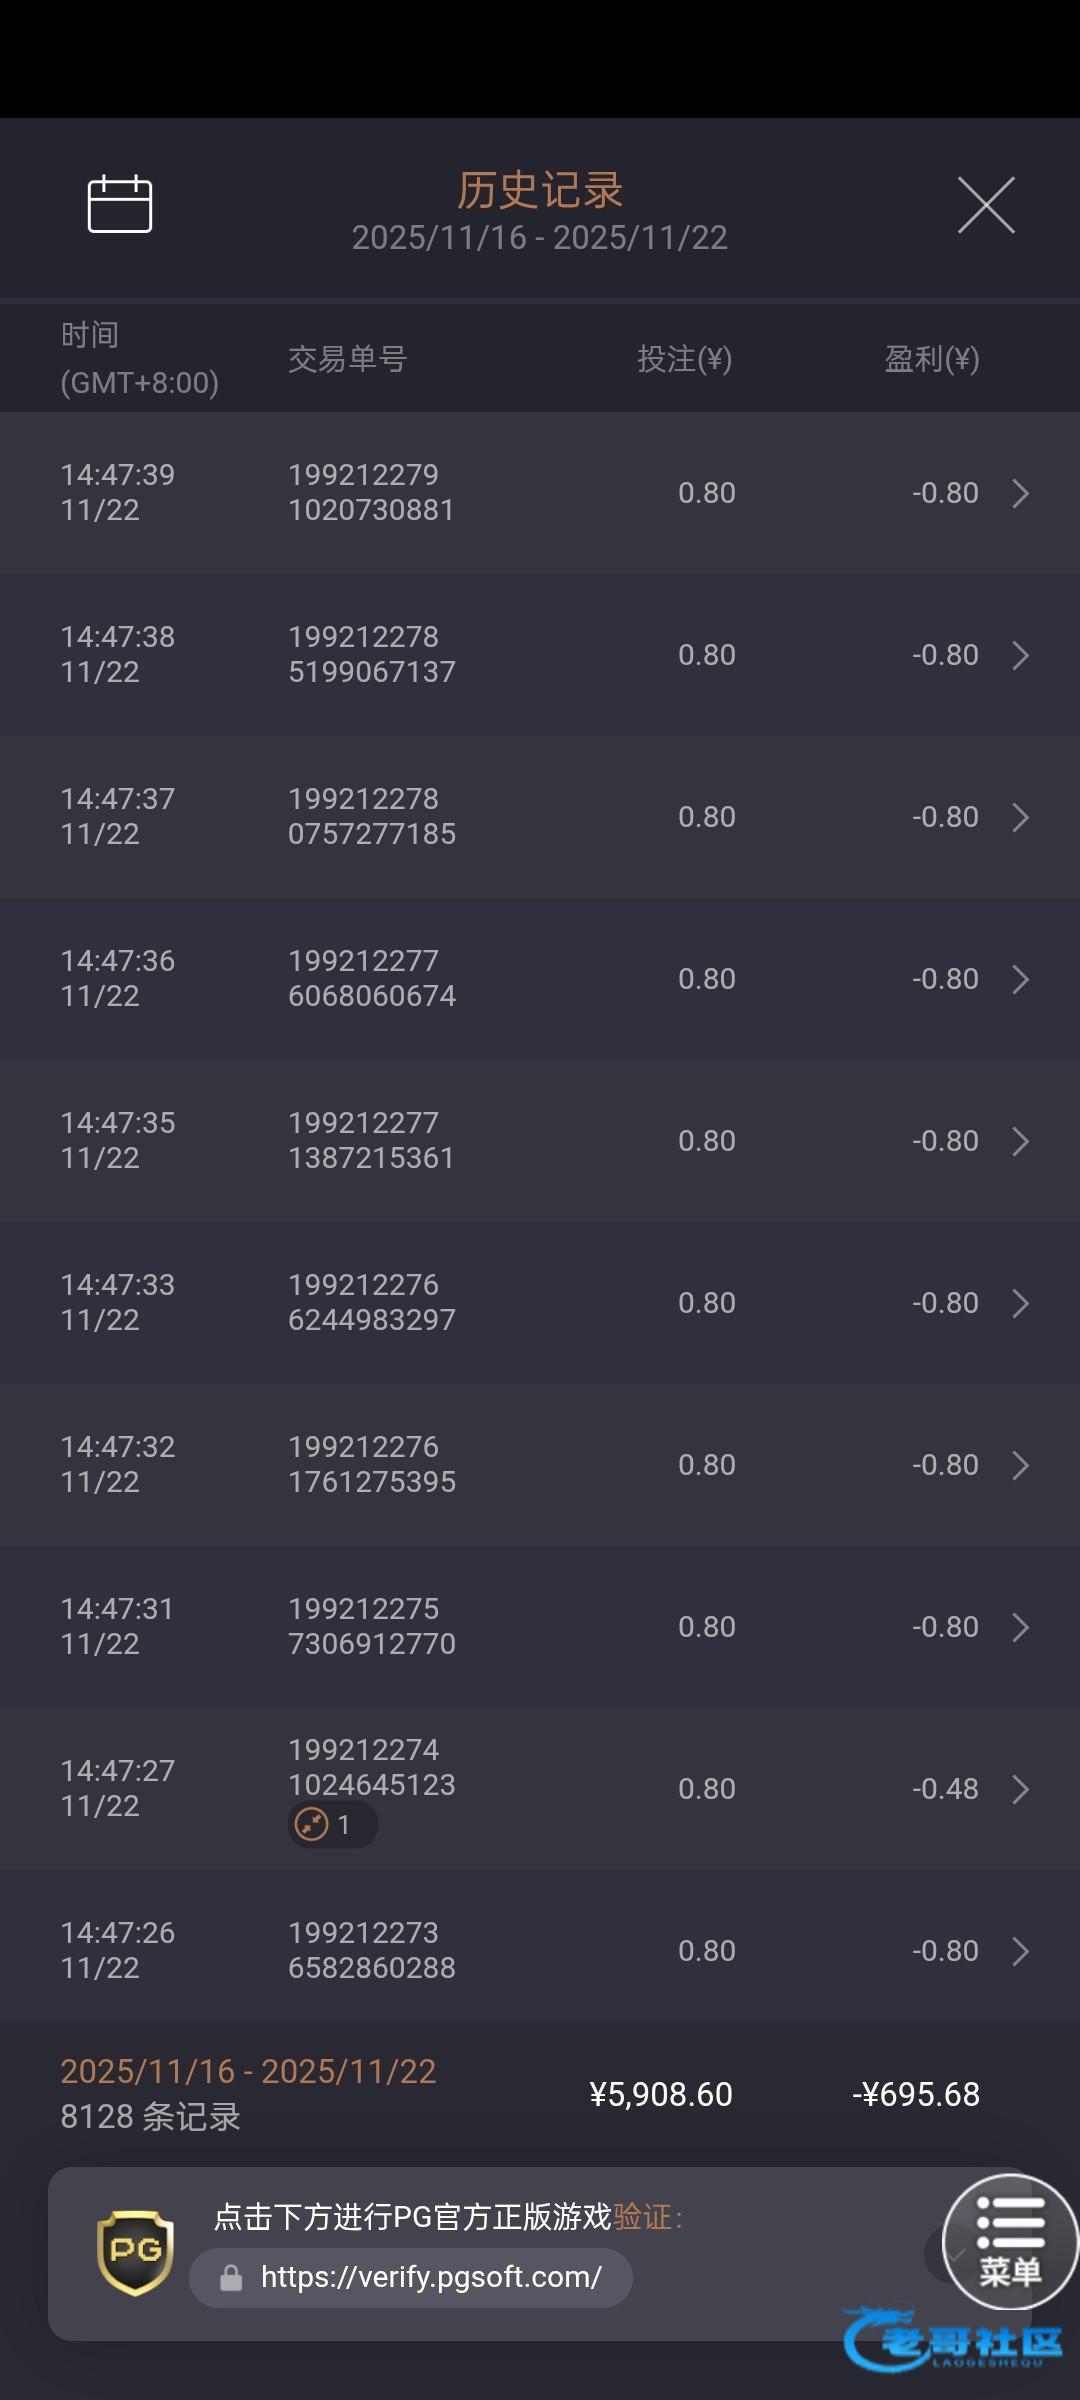Open the round 菜单 menu button
Screen dimensions: 1080x2400
(1010, 2242)
